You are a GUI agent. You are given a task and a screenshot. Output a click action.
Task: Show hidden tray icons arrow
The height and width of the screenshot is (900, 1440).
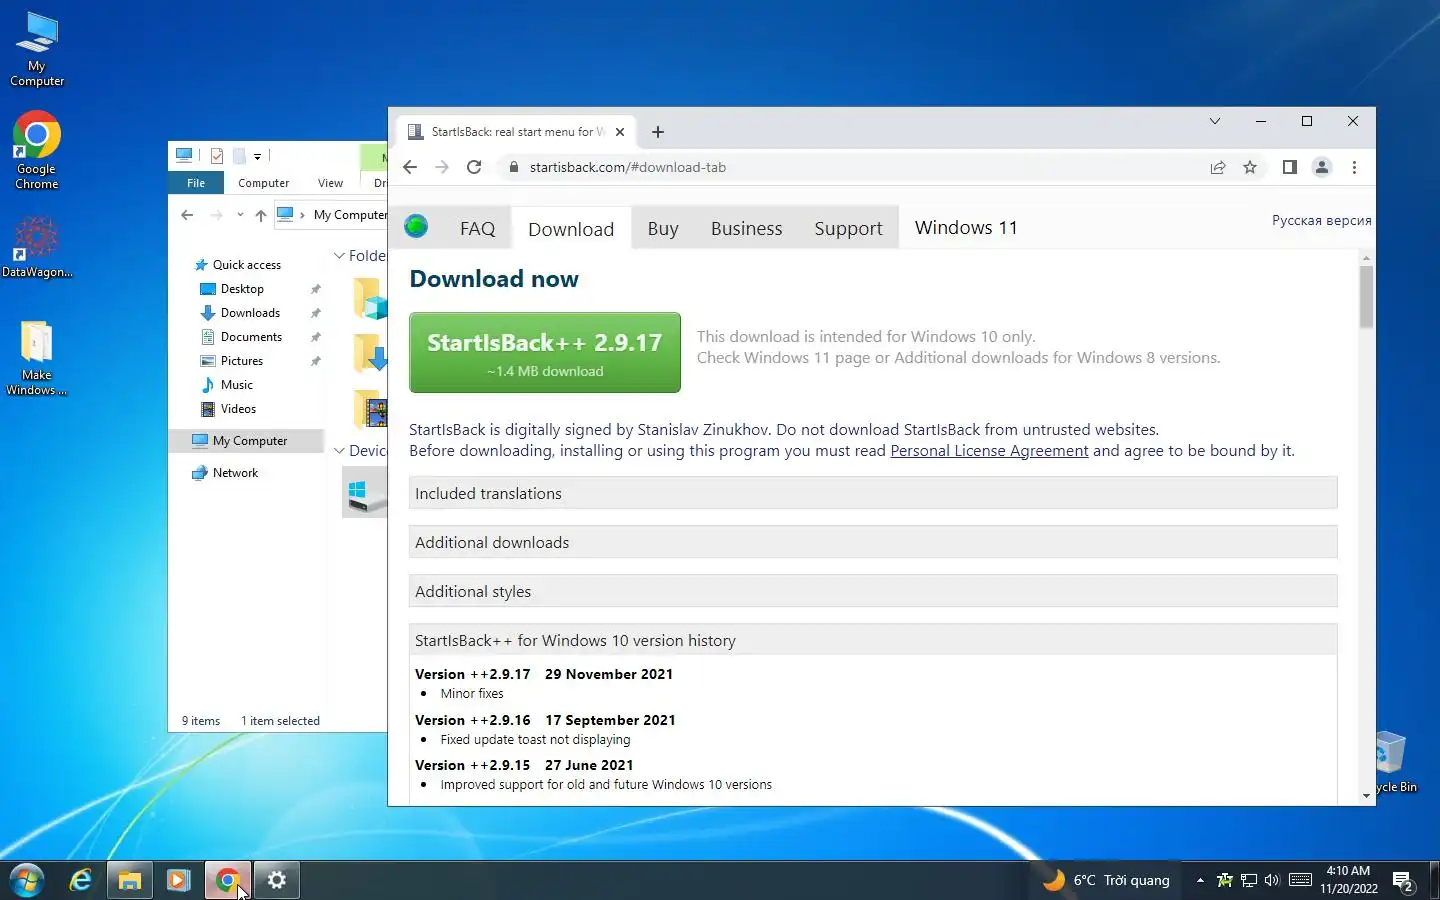coord(1200,880)
